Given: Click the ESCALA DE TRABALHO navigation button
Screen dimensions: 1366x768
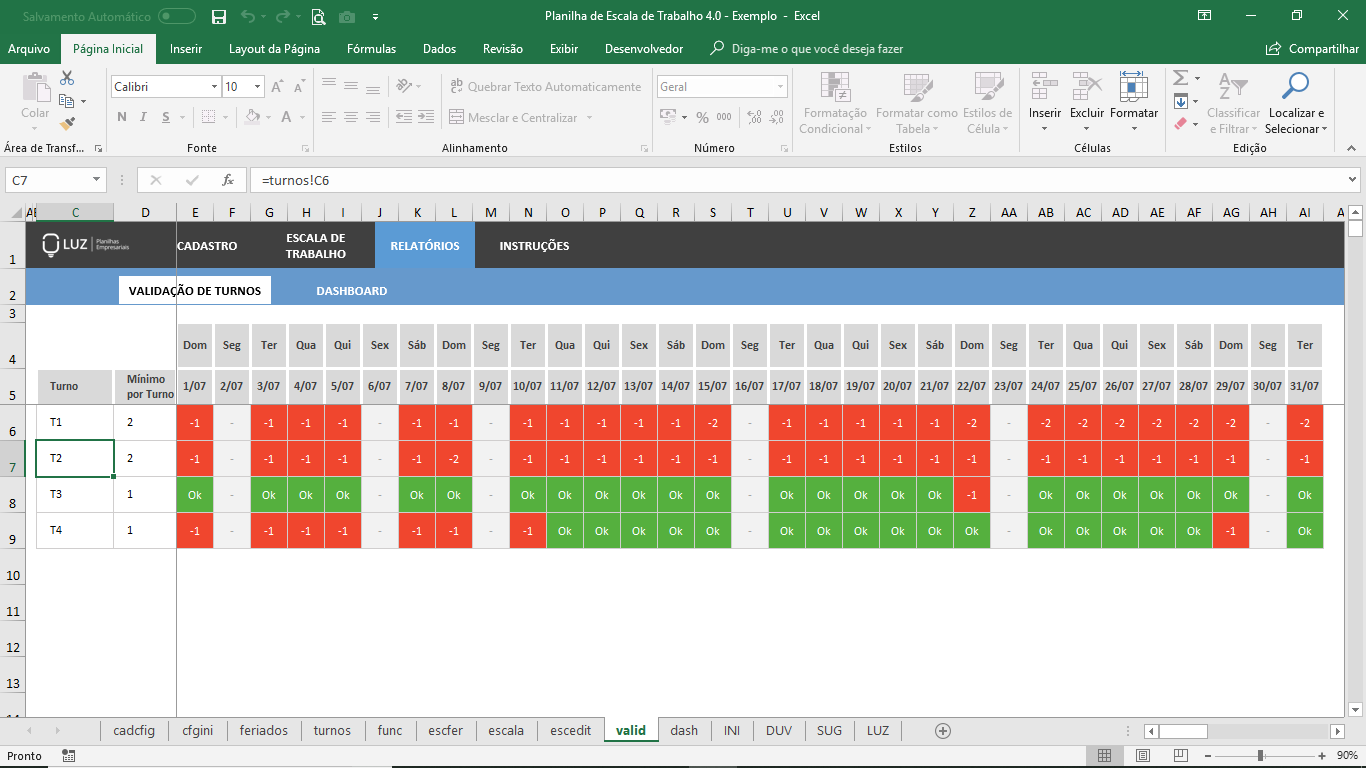Looking at the screenshot, I should 315,246.
